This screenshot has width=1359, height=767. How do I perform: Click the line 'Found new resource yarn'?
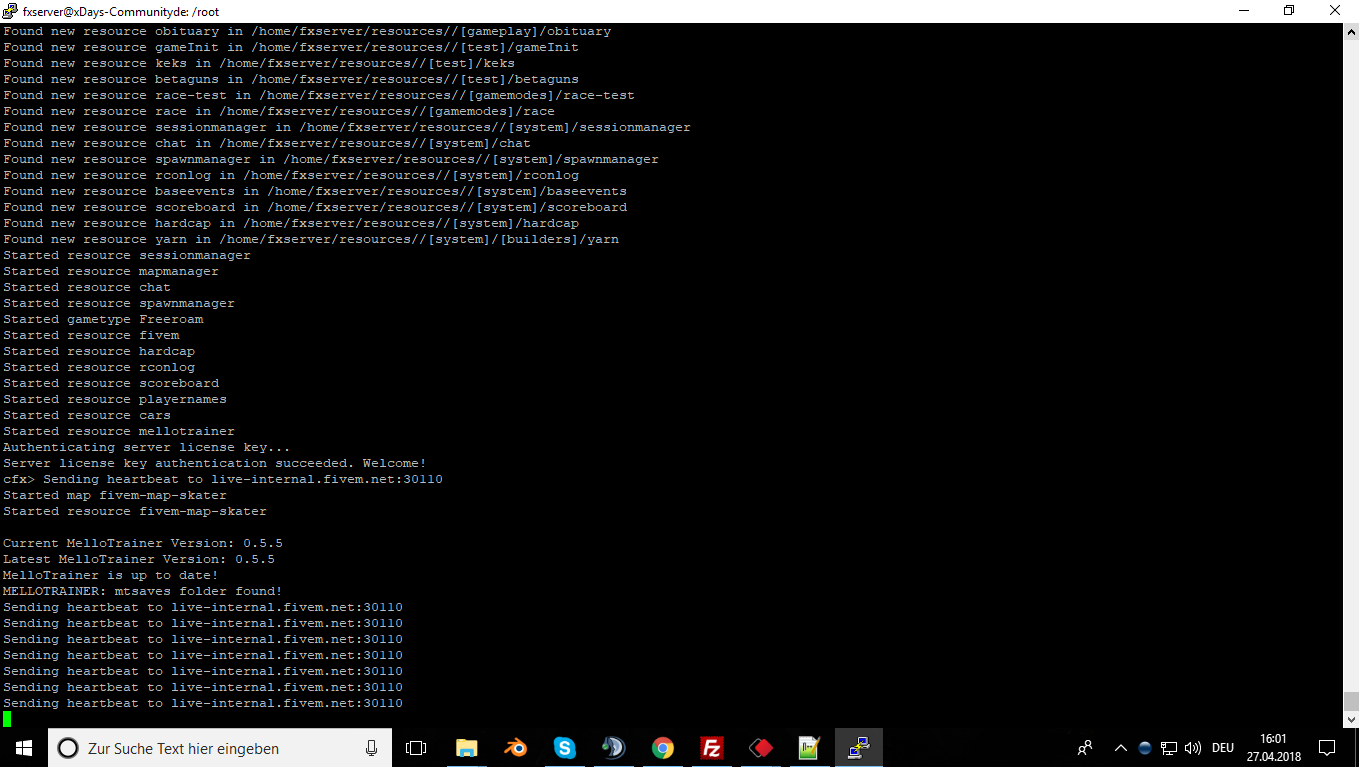pyautogui.click(x=311, y=239)
